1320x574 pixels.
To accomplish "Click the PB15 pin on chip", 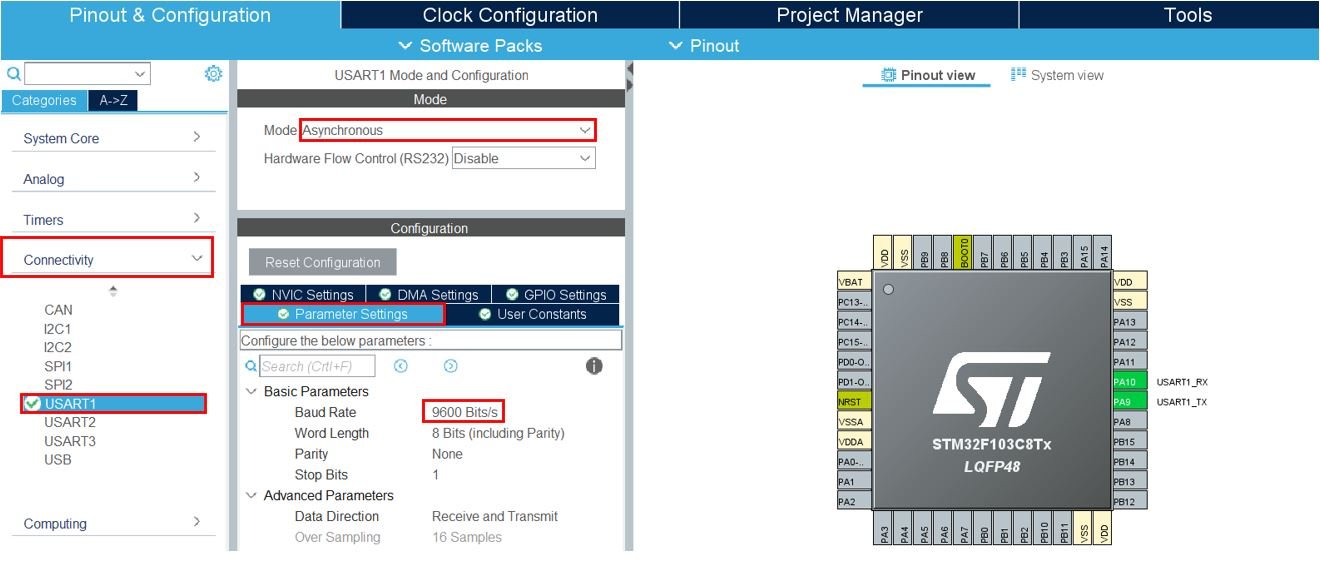I will [x=1129, y=442].
